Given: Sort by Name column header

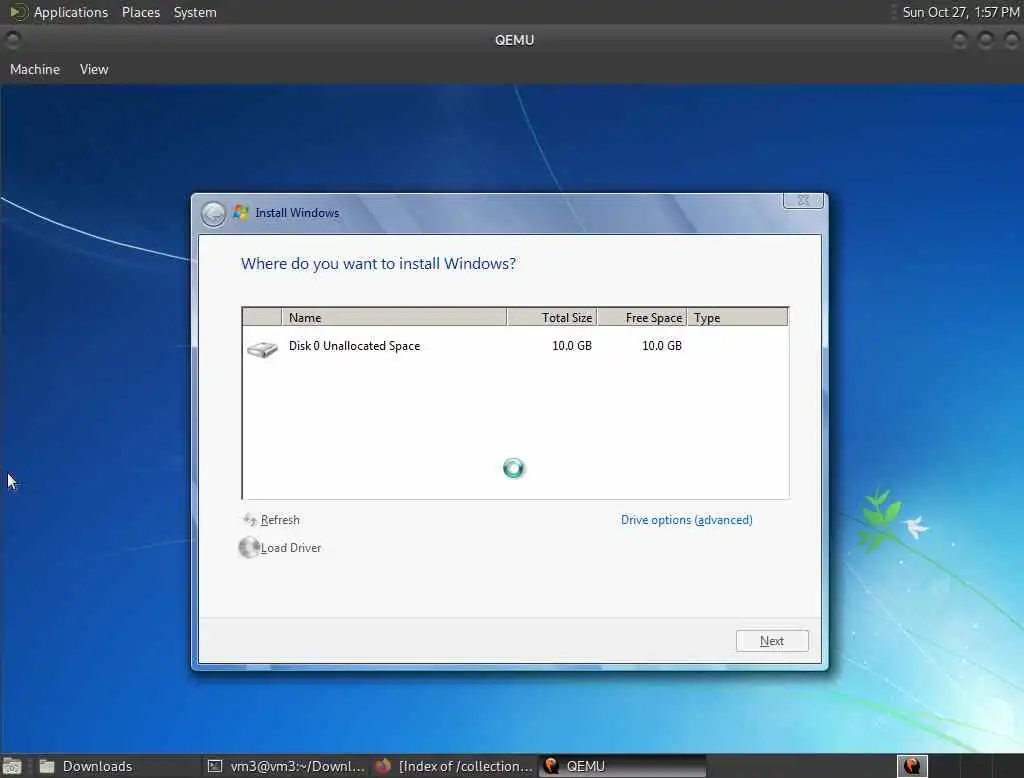Looking at the screenshot, I should click(394, 317).
